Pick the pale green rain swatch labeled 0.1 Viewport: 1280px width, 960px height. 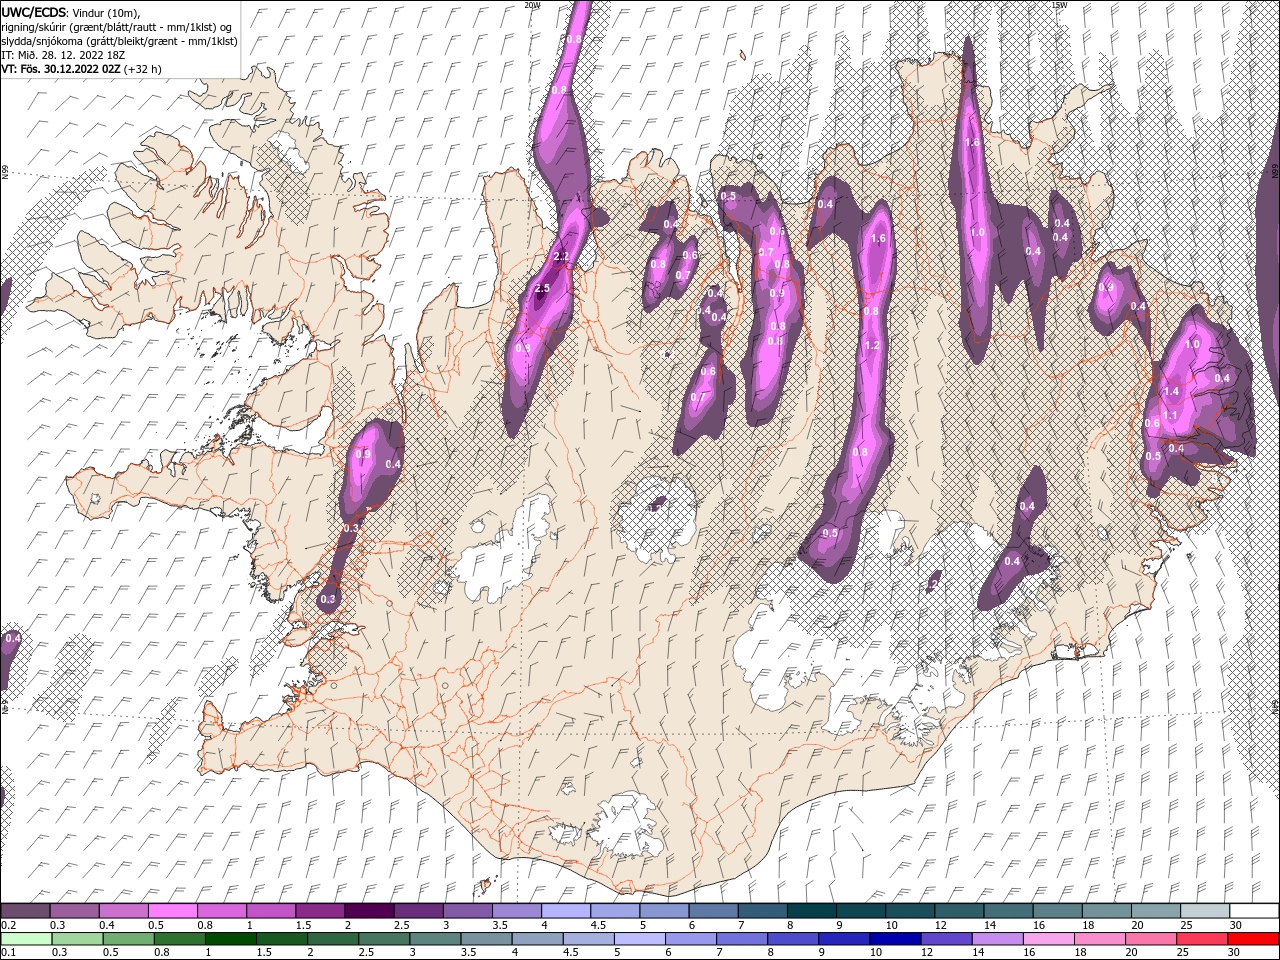(25, 939)
